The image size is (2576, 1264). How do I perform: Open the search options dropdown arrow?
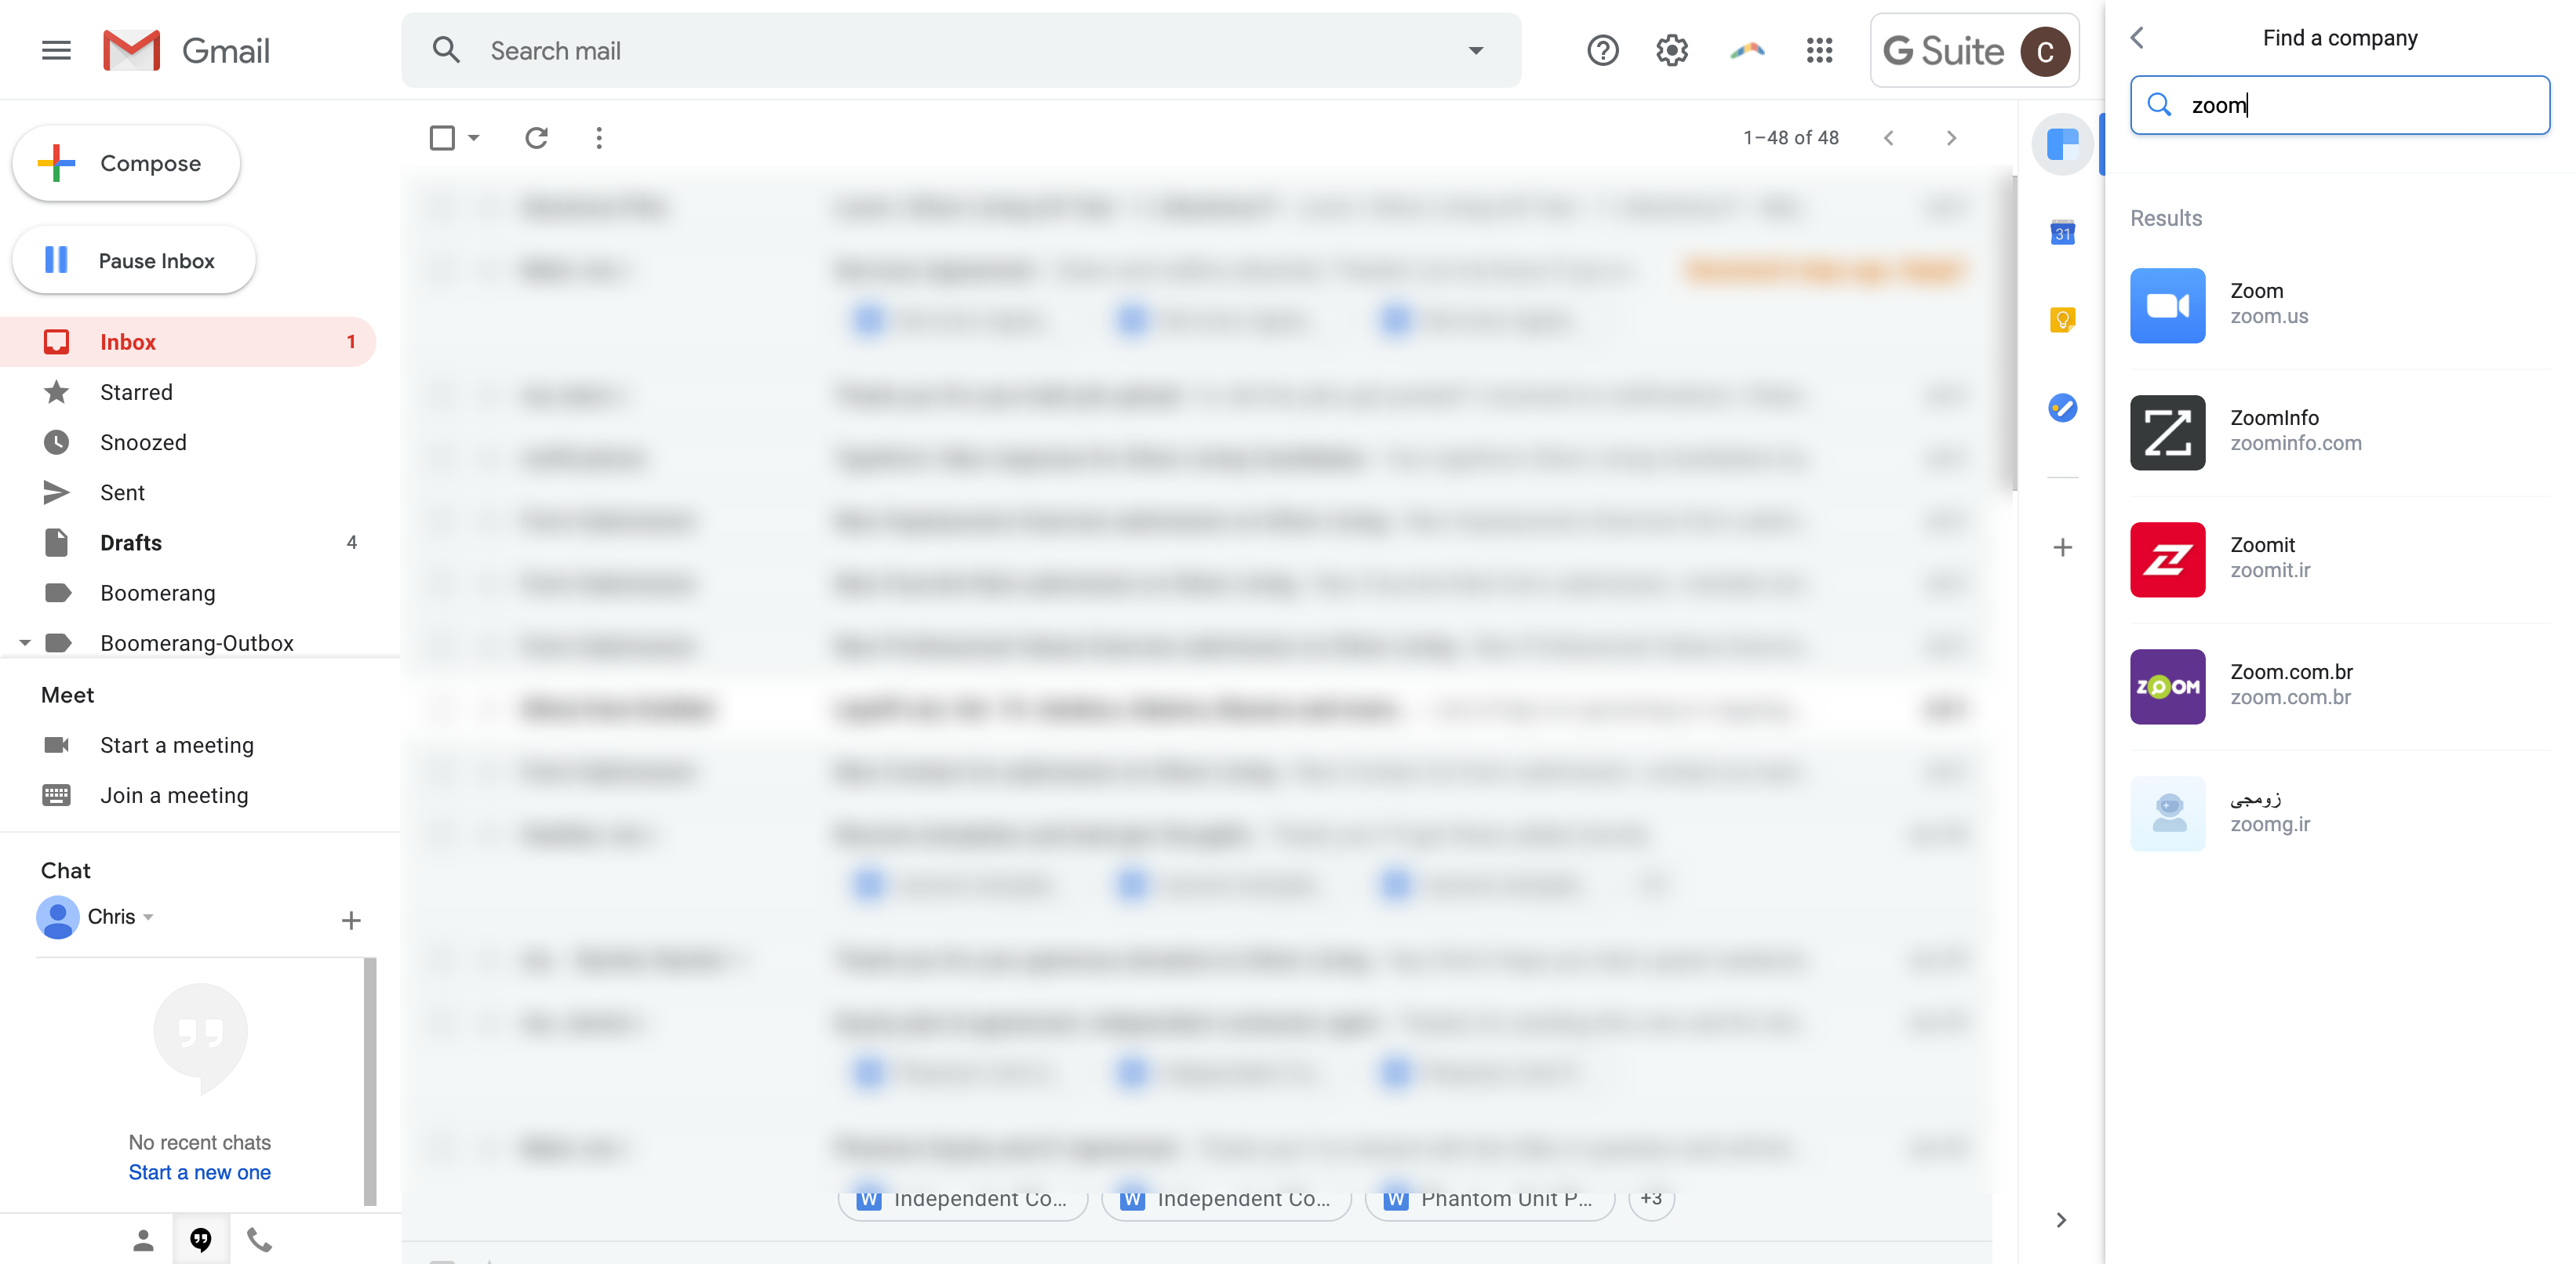click(1475, 50)
